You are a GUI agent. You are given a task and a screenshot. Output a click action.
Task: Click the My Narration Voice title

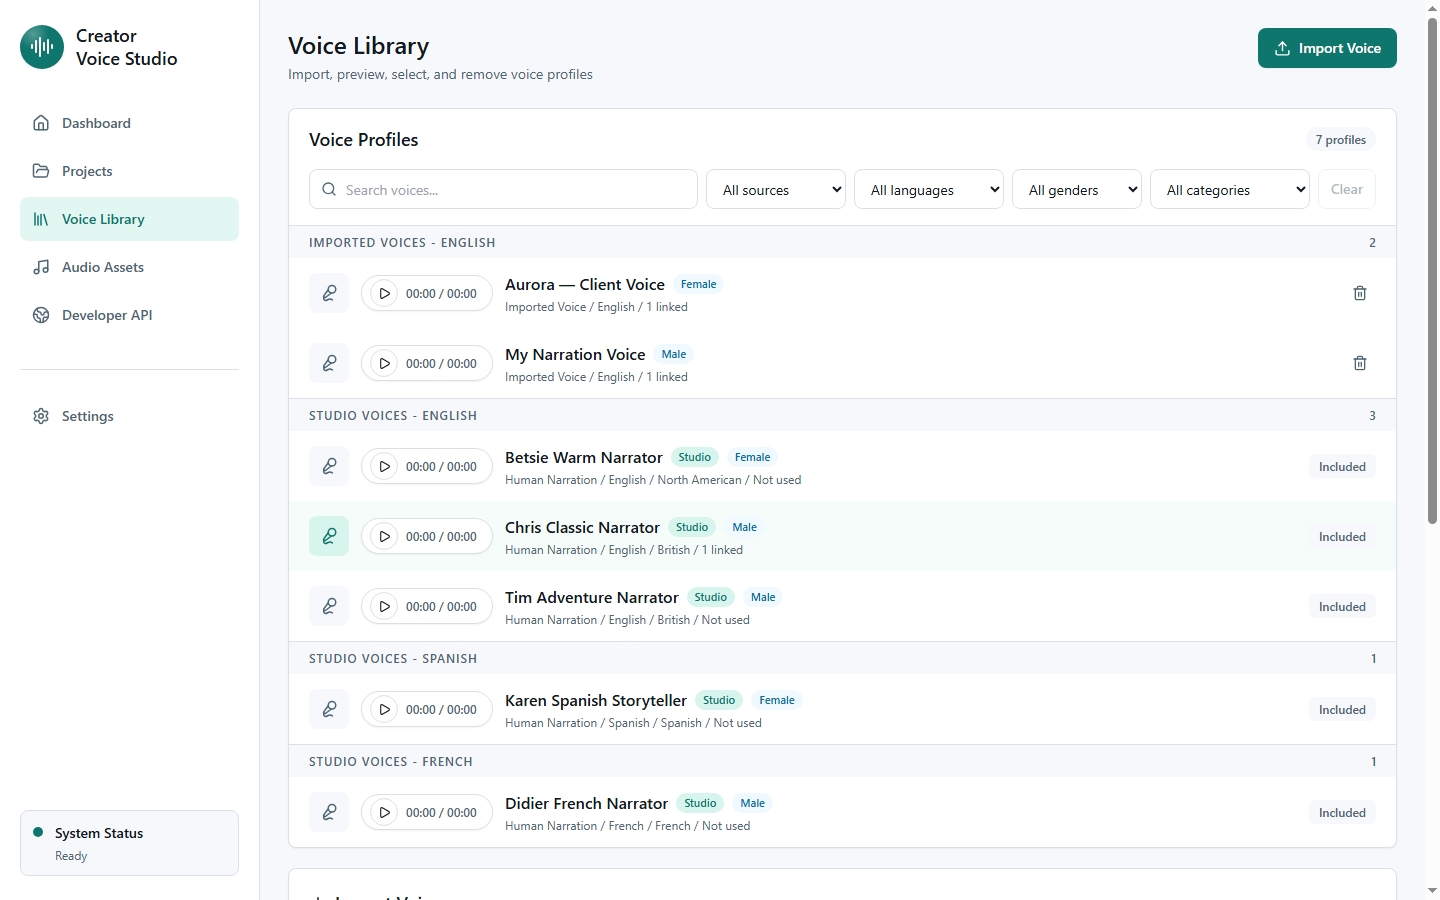point(575,354)
